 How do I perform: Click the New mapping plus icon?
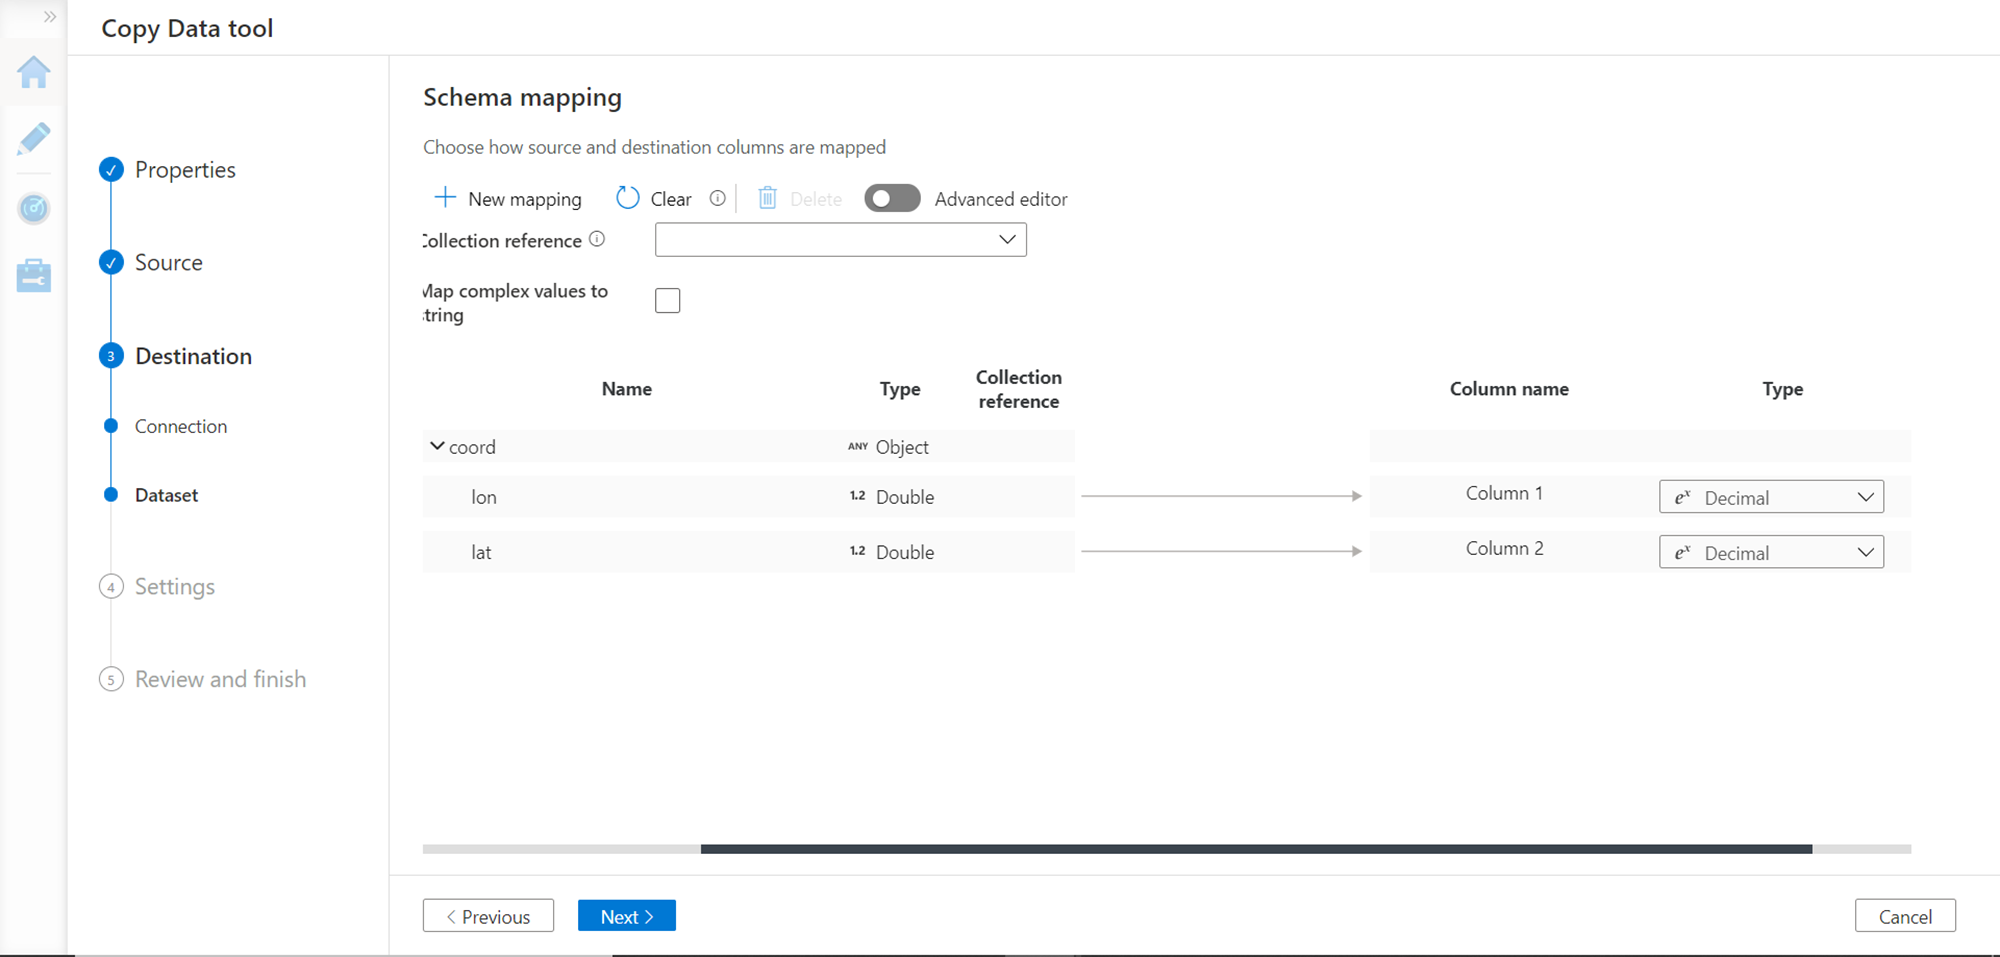[445, 198]
